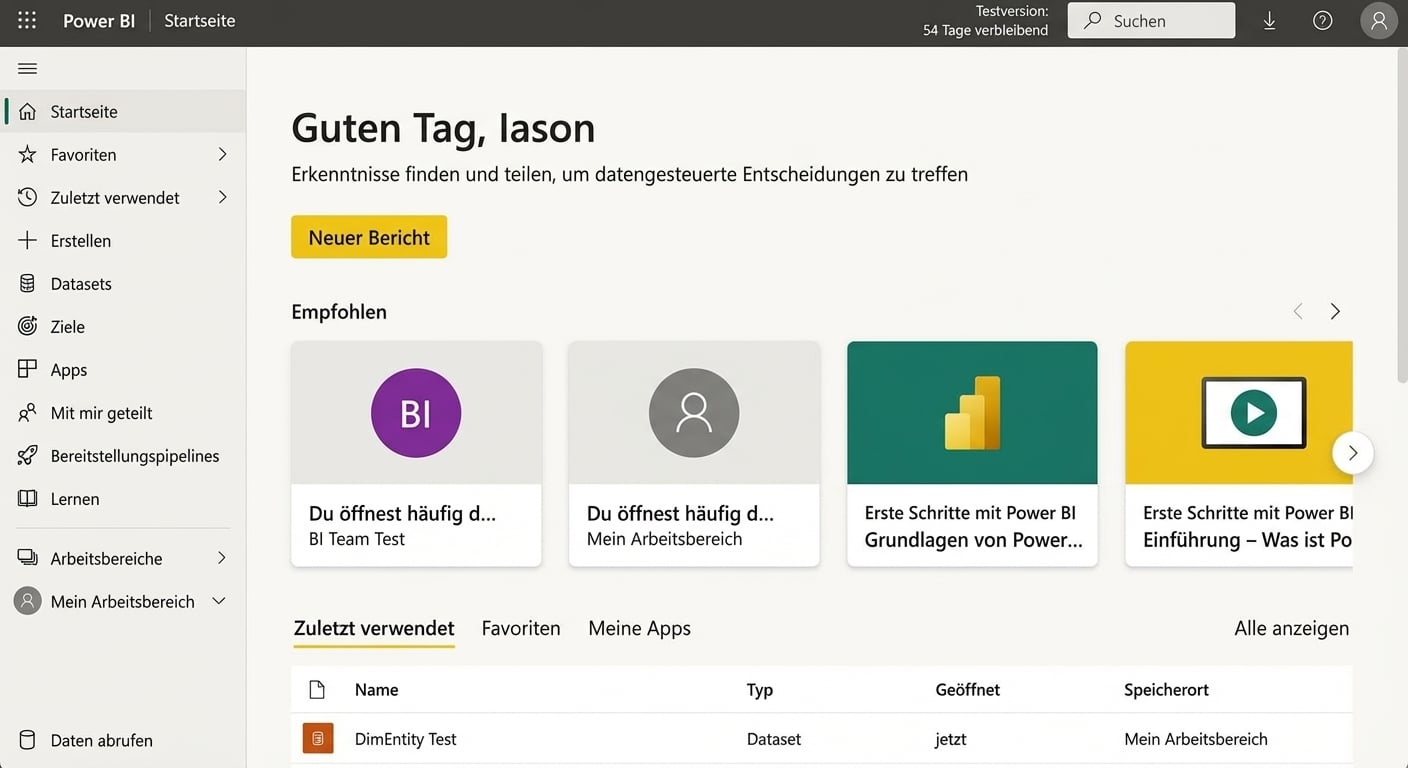Collapse navigation with the hamburger icon
1408x768 pixels.
(27, 69)
